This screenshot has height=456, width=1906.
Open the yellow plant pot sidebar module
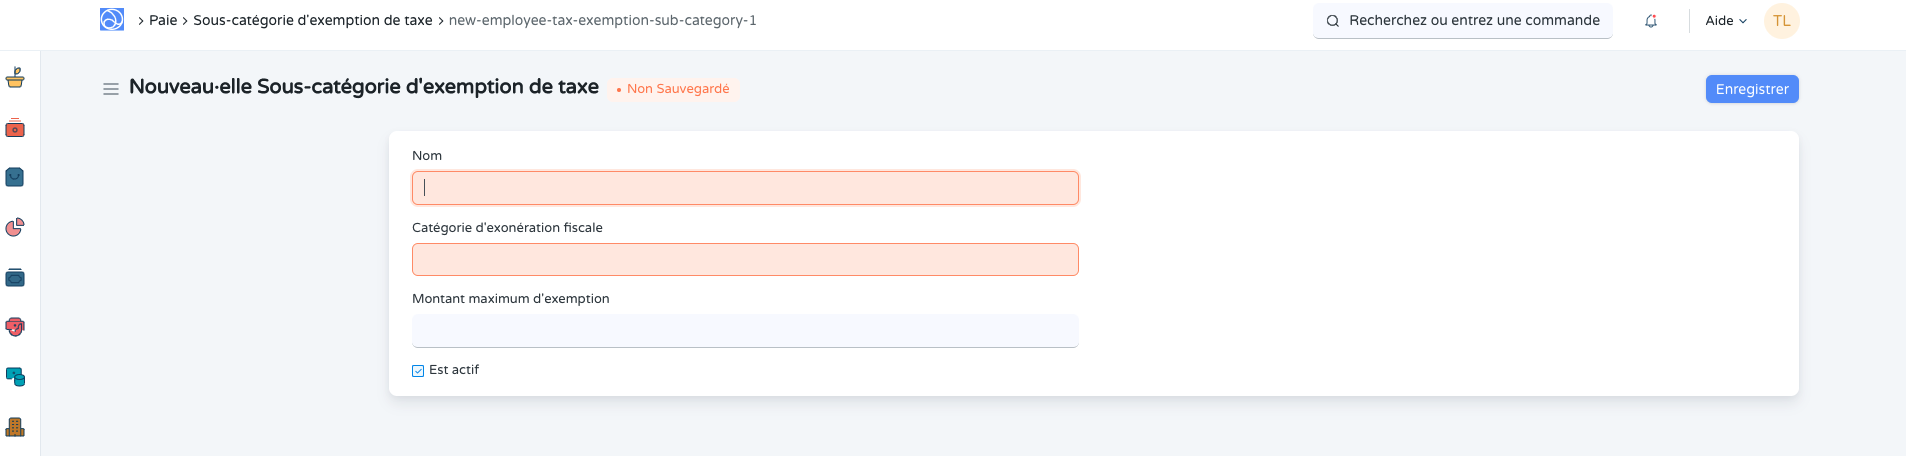15,78
